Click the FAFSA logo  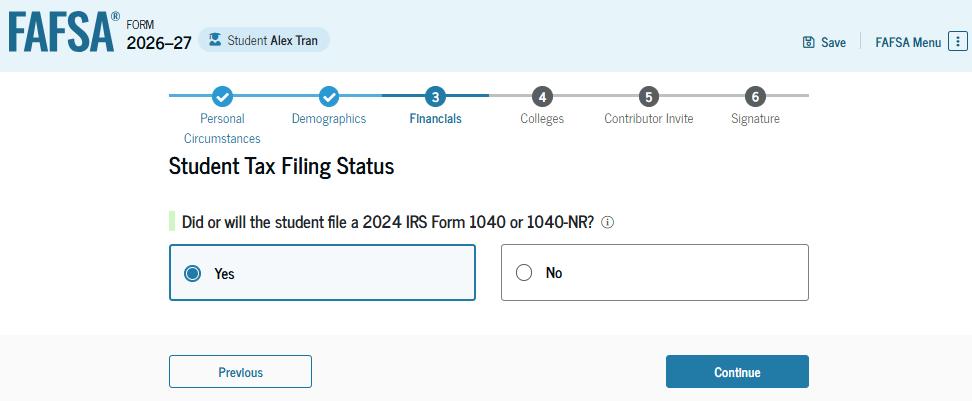click(x=63, y=33)
